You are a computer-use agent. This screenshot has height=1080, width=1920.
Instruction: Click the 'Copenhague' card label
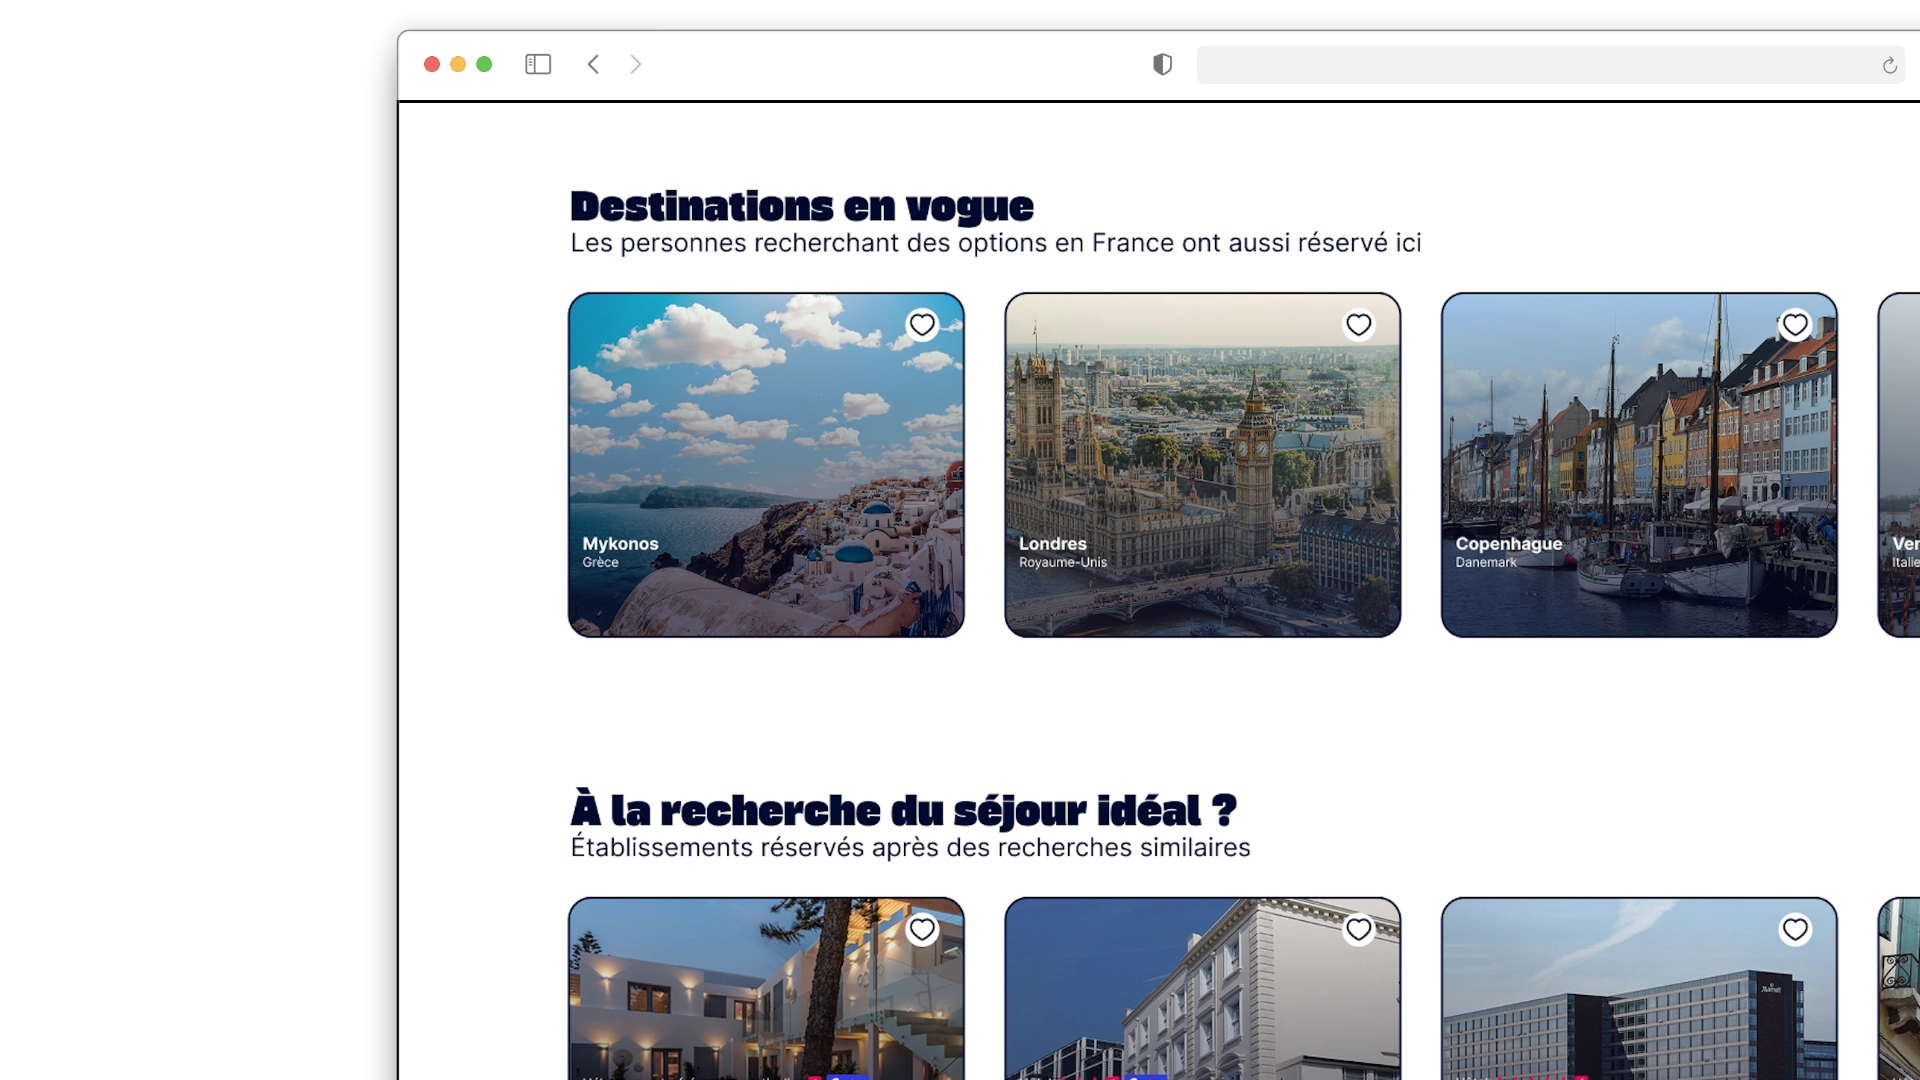pos(1508,544)
